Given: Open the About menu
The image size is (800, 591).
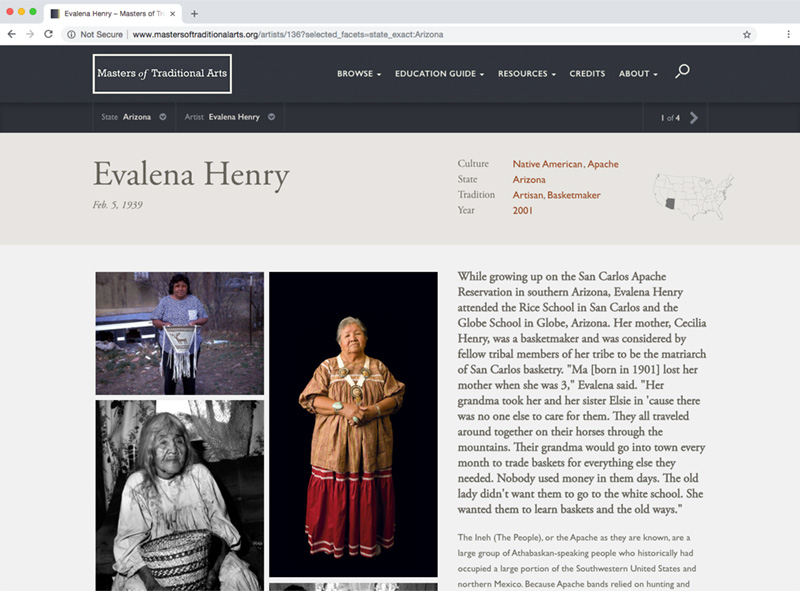Looking at the screenshot, I should [x=638, y=73].
